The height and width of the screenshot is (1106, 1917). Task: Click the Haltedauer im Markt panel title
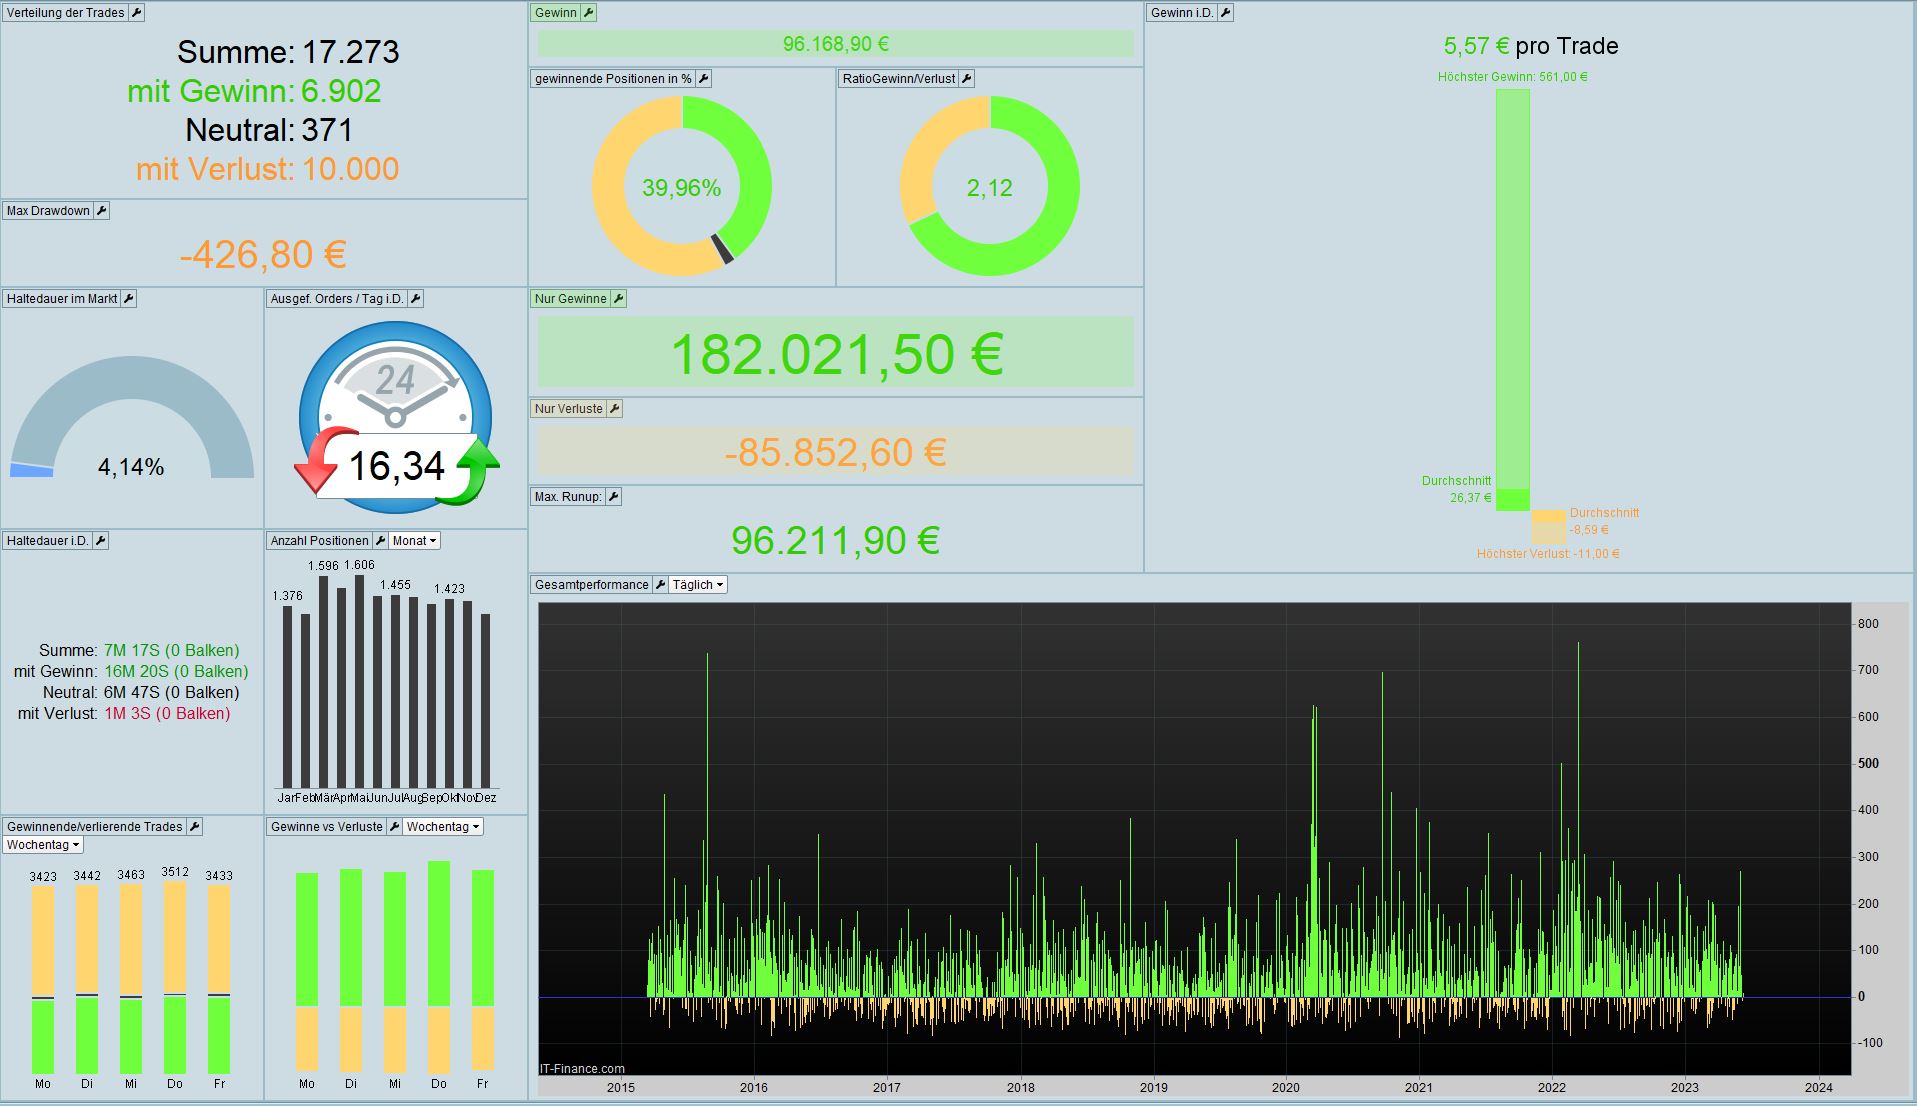pyautogui.click(x=62, y=299)
